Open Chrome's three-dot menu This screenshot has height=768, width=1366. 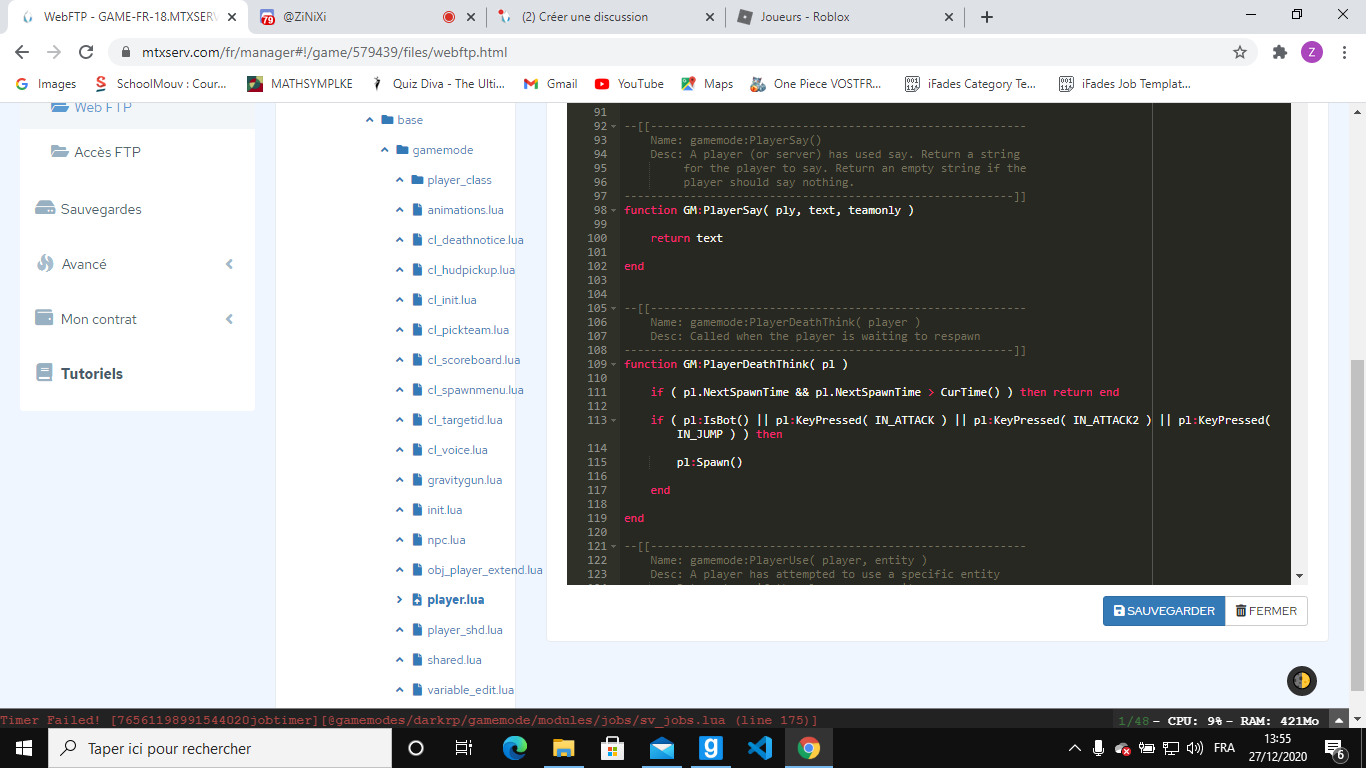pos(1344,52)
